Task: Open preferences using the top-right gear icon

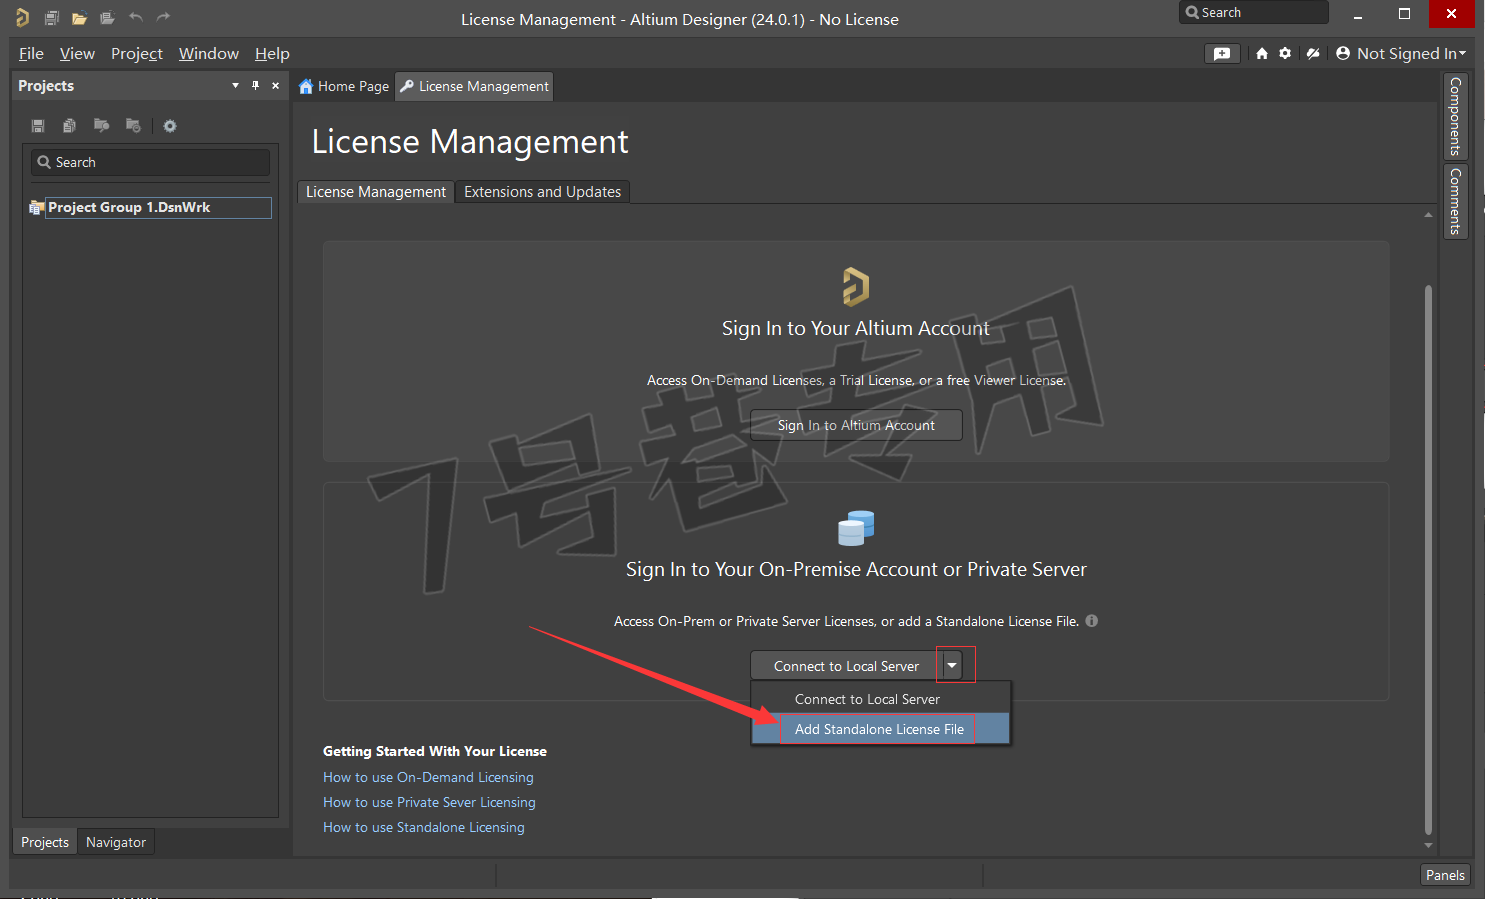Action: point(1285,54)
